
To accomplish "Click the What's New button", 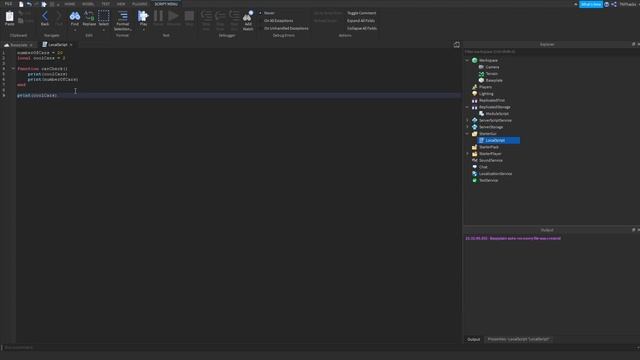I will (x=591, y=4).
